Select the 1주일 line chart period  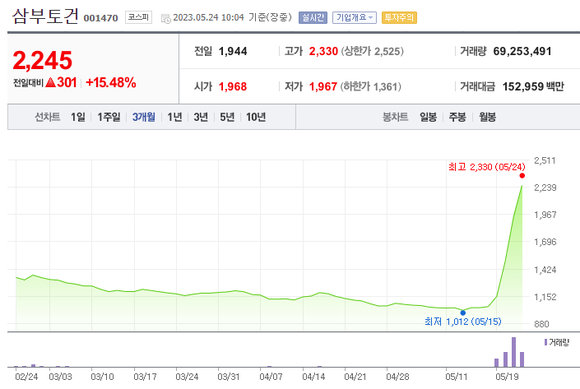pos(108,117)
